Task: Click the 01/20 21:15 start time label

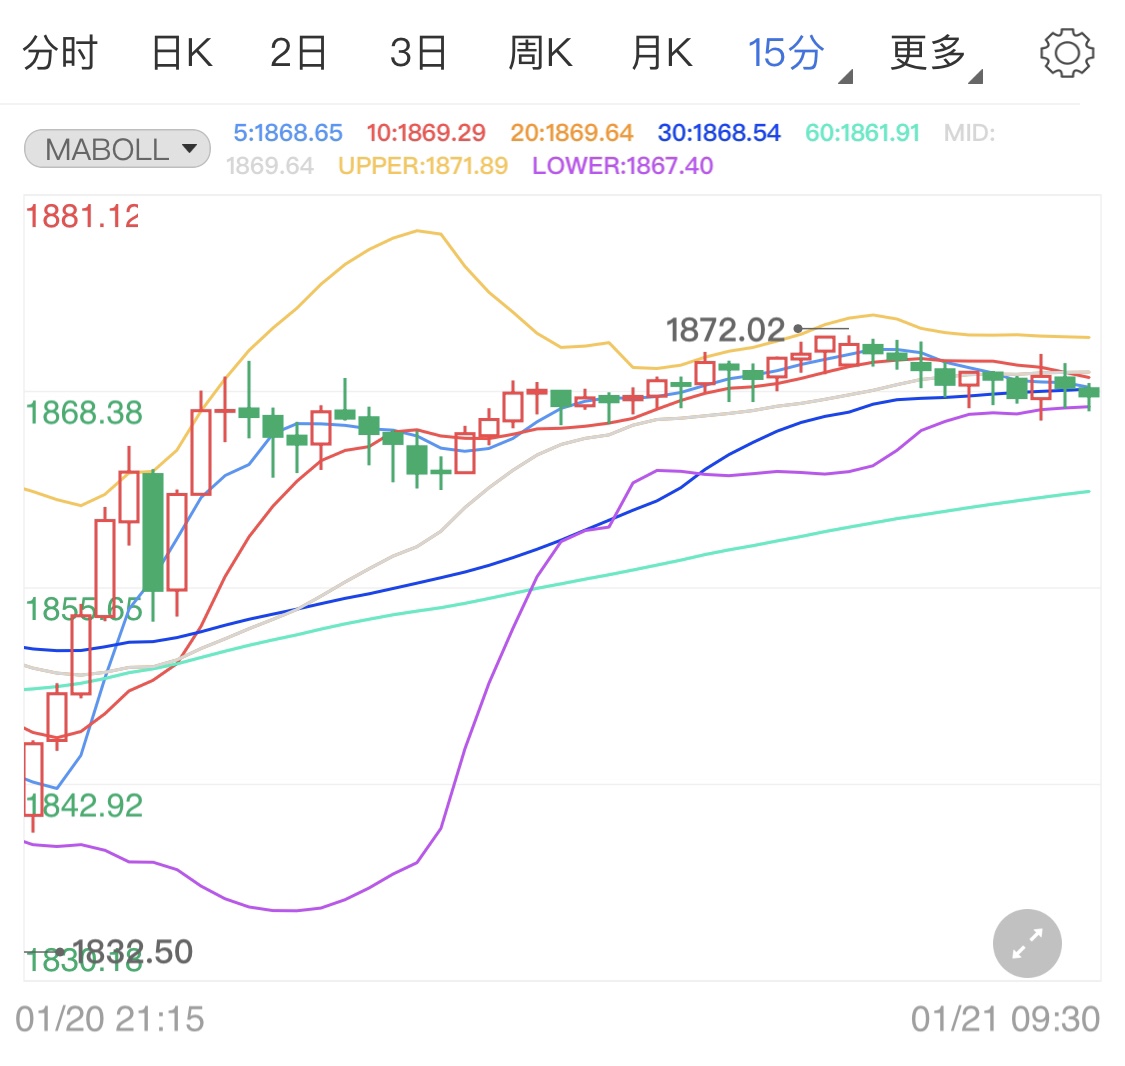Action: tap(110, 1019)
